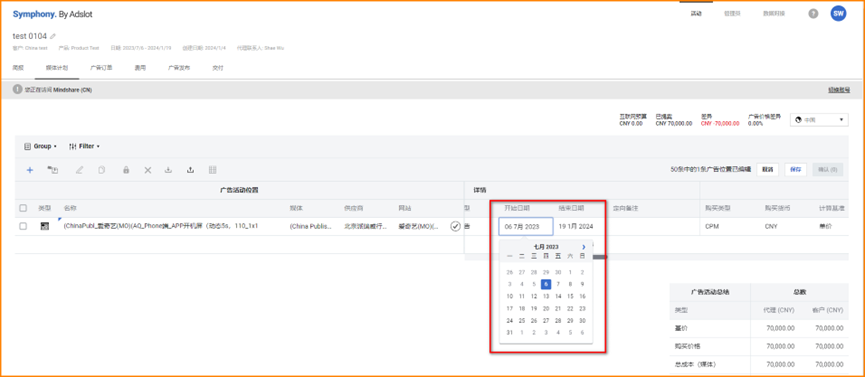Image resolution: width=865 pixels, height=377 pixels.
Task: Click the CPM buy type cell
Action: tap(711, 226)
